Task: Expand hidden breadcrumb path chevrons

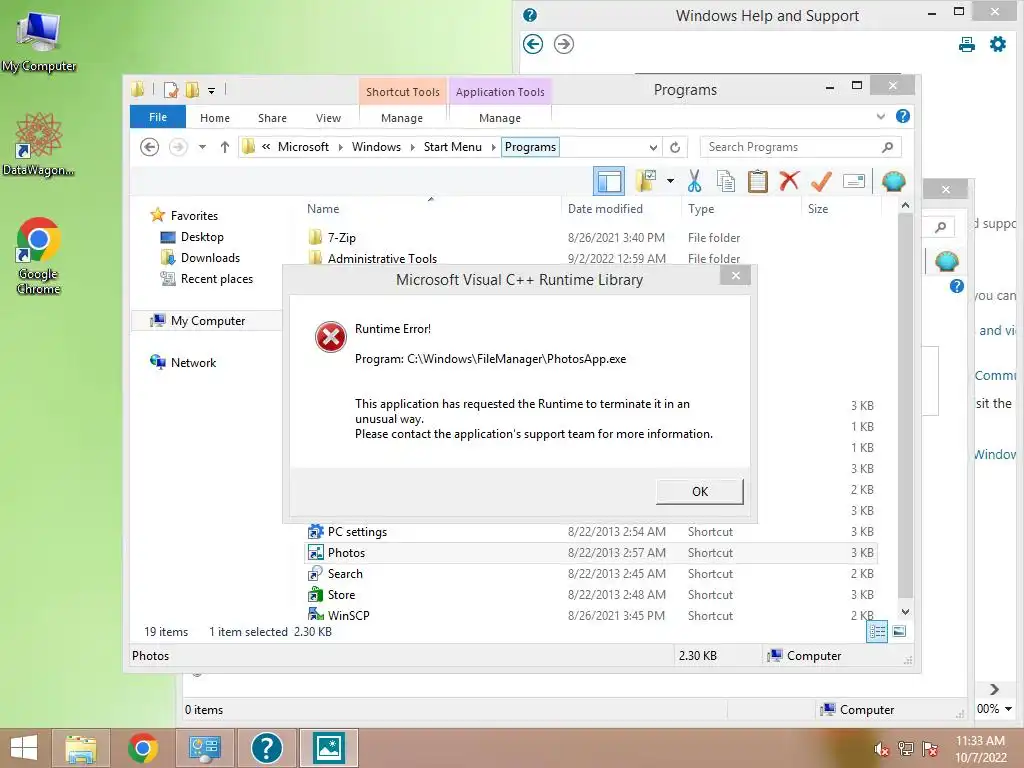Action: 266,147
